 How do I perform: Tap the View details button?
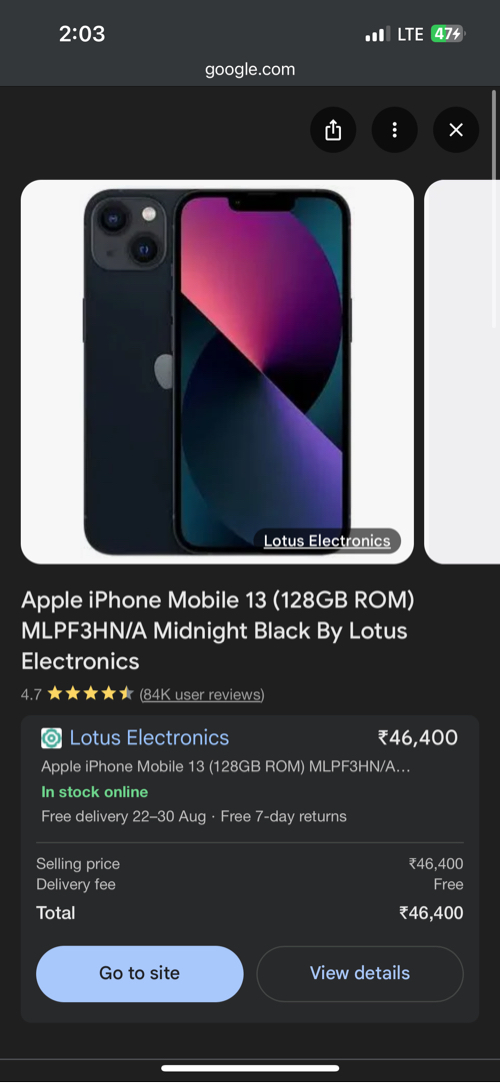click(360, 973)
